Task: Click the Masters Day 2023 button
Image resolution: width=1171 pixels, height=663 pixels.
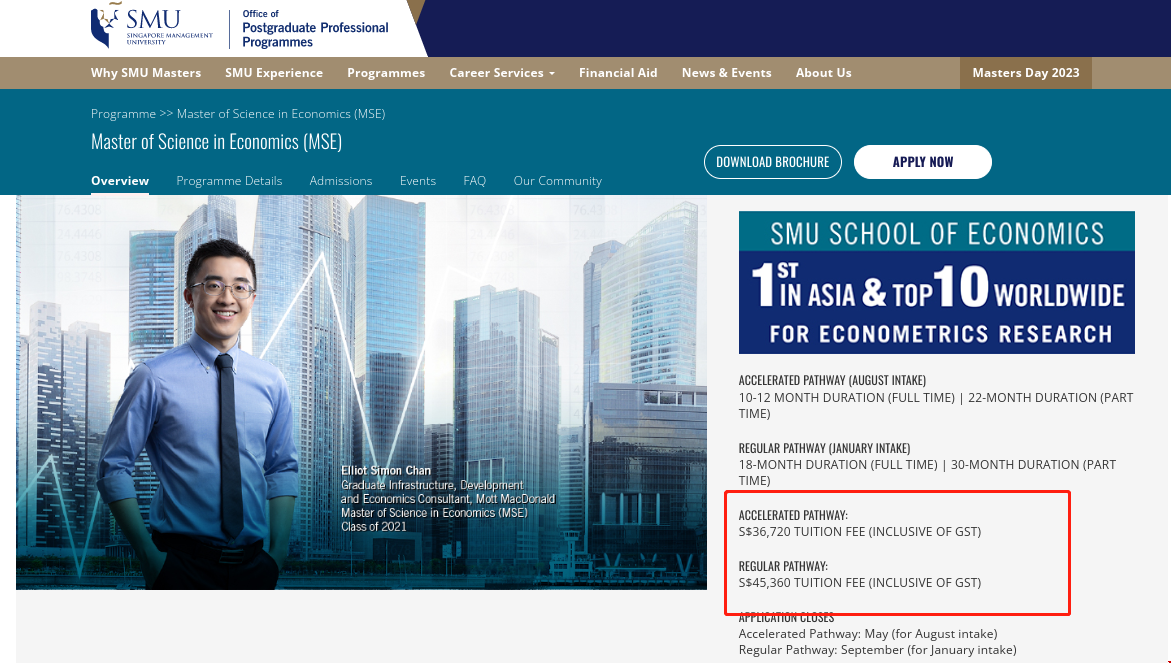Action: point(1025,73)
